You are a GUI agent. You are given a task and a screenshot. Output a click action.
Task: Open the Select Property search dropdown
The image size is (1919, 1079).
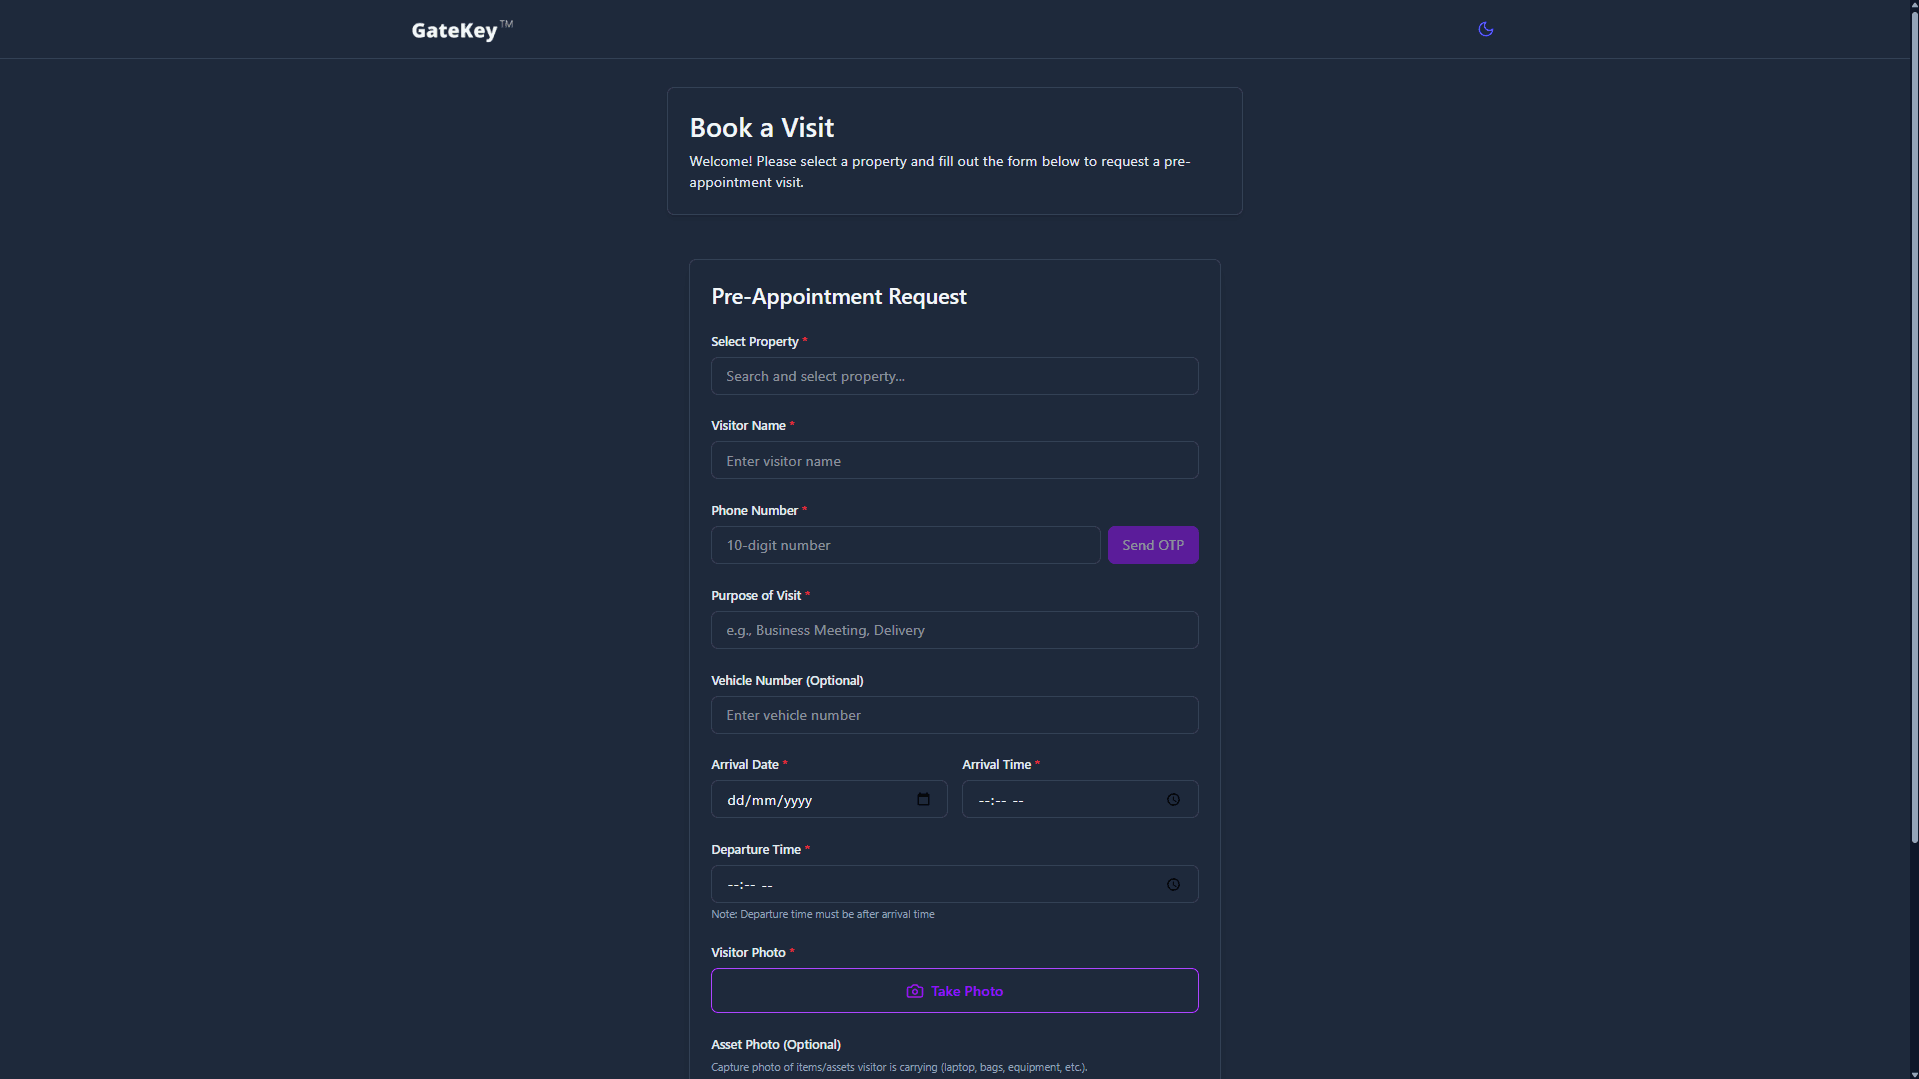click(954, 376)
